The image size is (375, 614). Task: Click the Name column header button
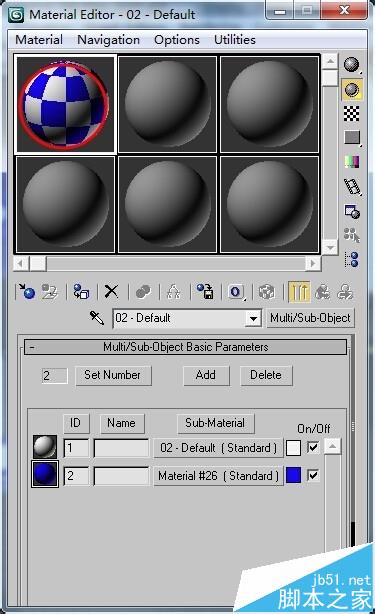coord(122,423)
